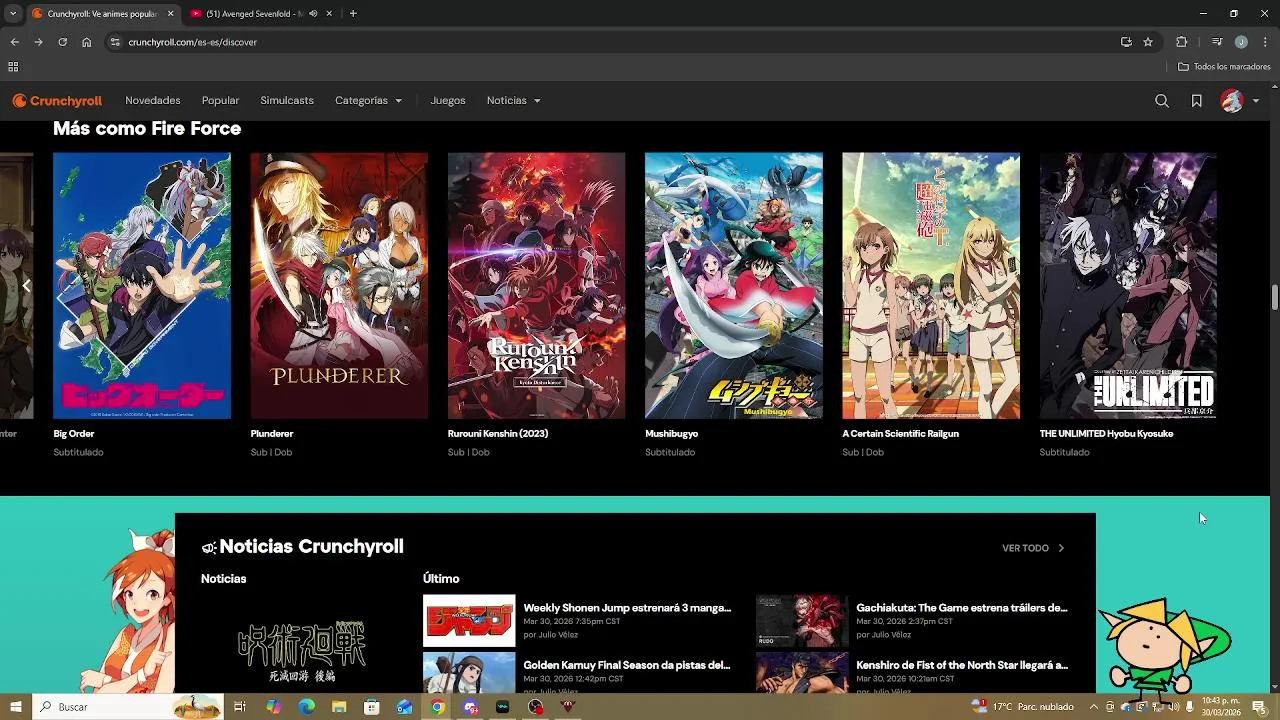Open the Plunderer poster
This screenshot has width=1280, height=720.
point(339,286)
